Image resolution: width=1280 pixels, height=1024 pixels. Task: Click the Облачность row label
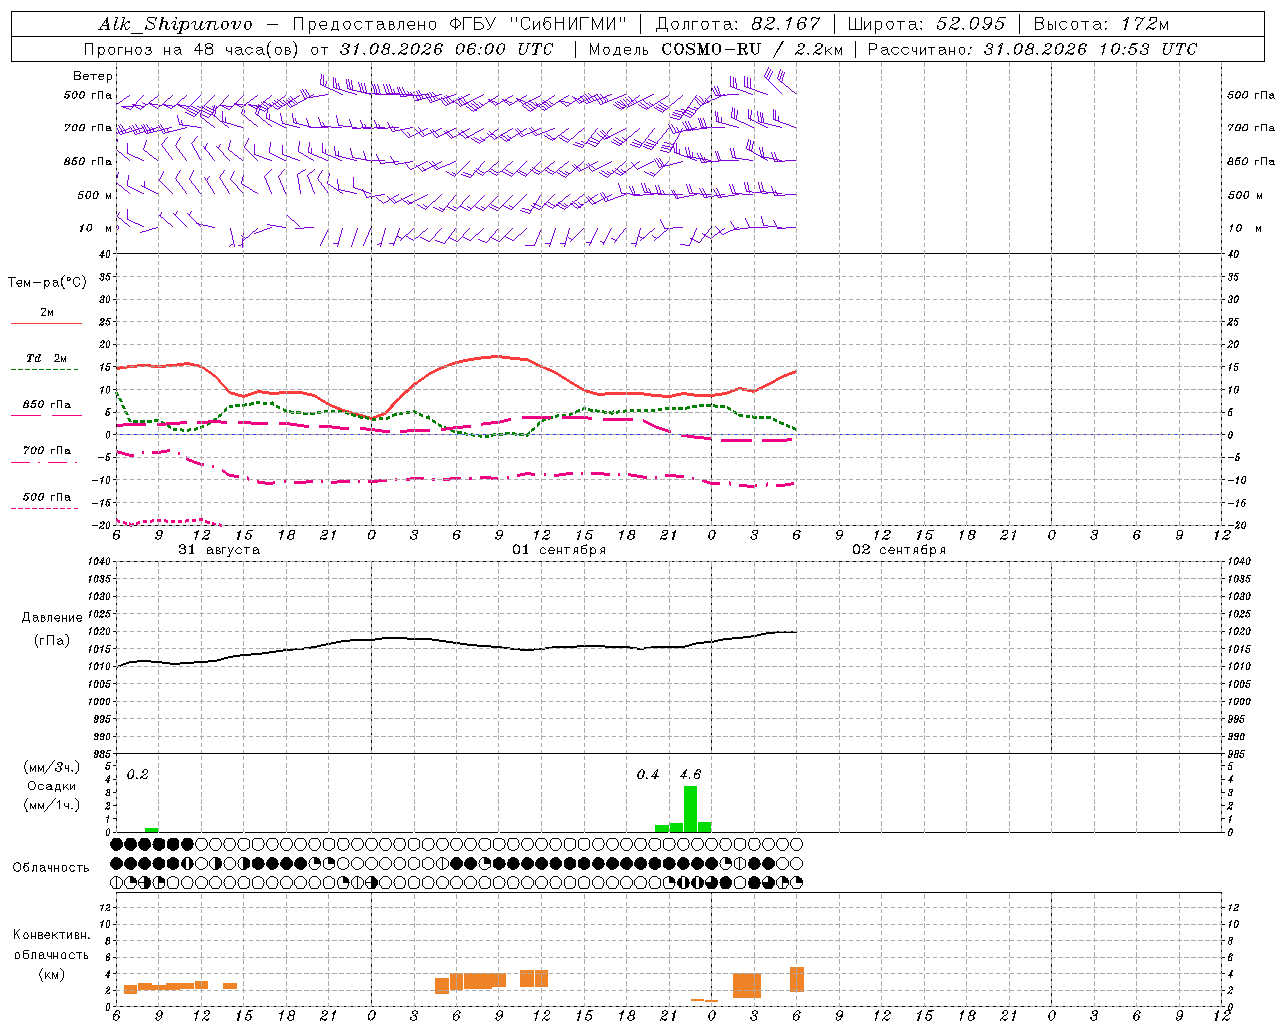51,868
